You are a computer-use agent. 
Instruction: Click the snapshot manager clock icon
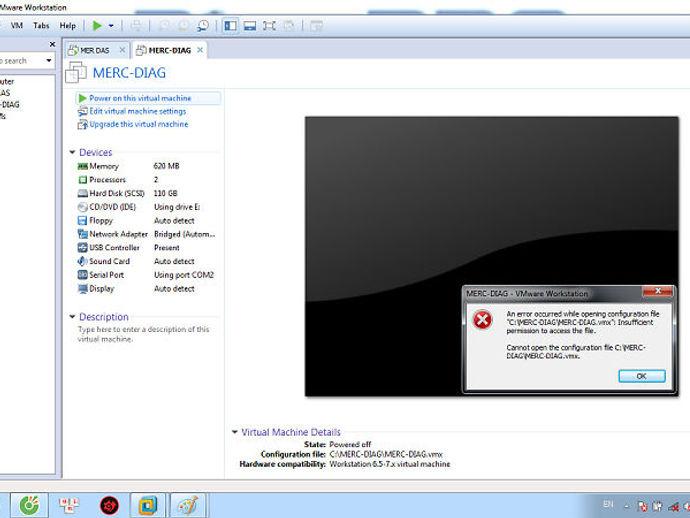point(203,26)
